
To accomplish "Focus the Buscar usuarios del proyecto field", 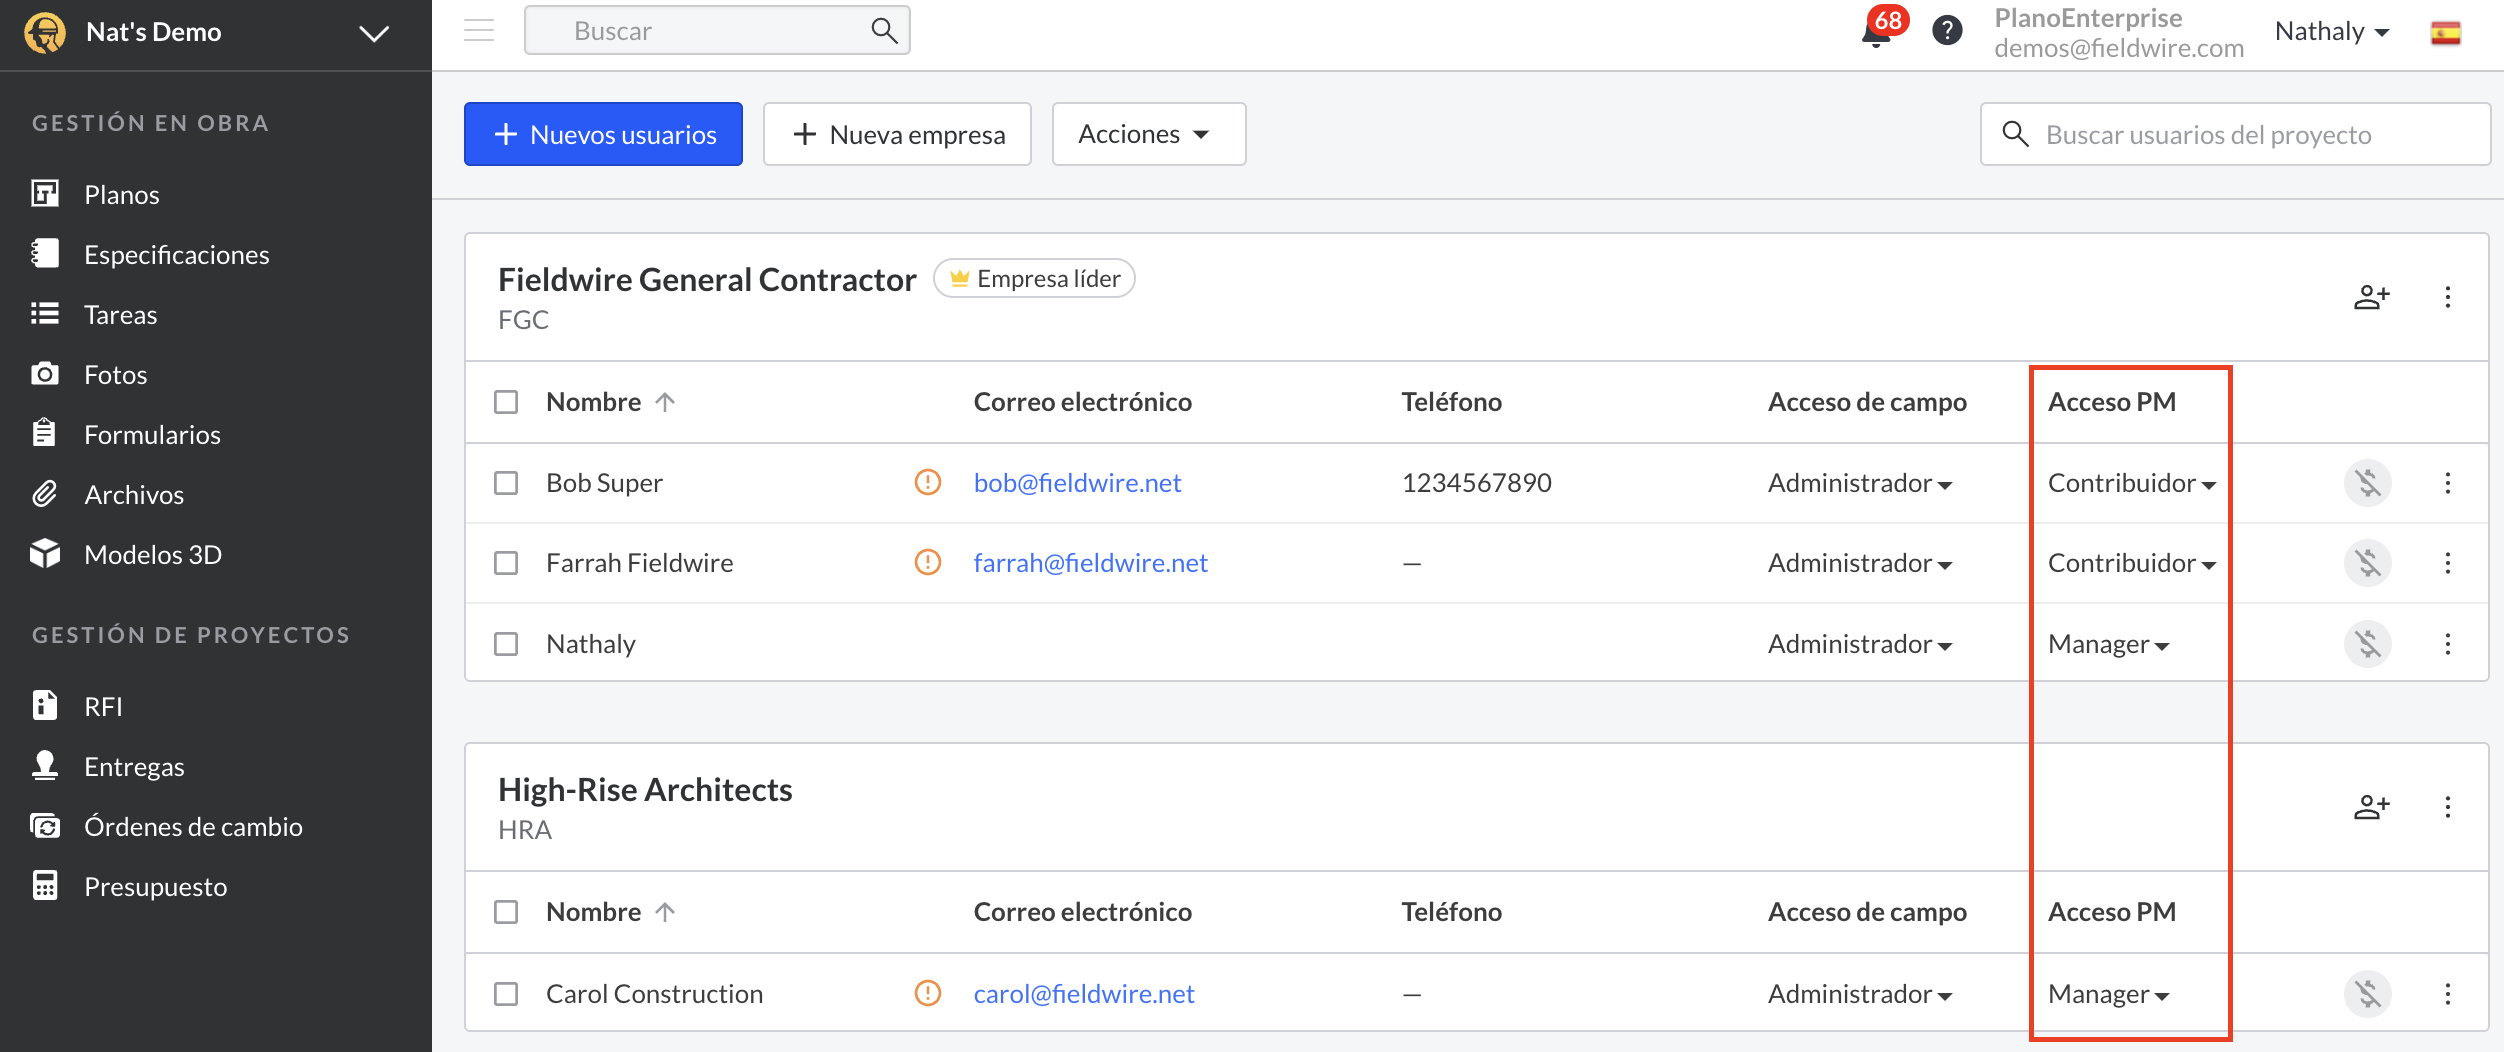I will (x=2235, y=134).
